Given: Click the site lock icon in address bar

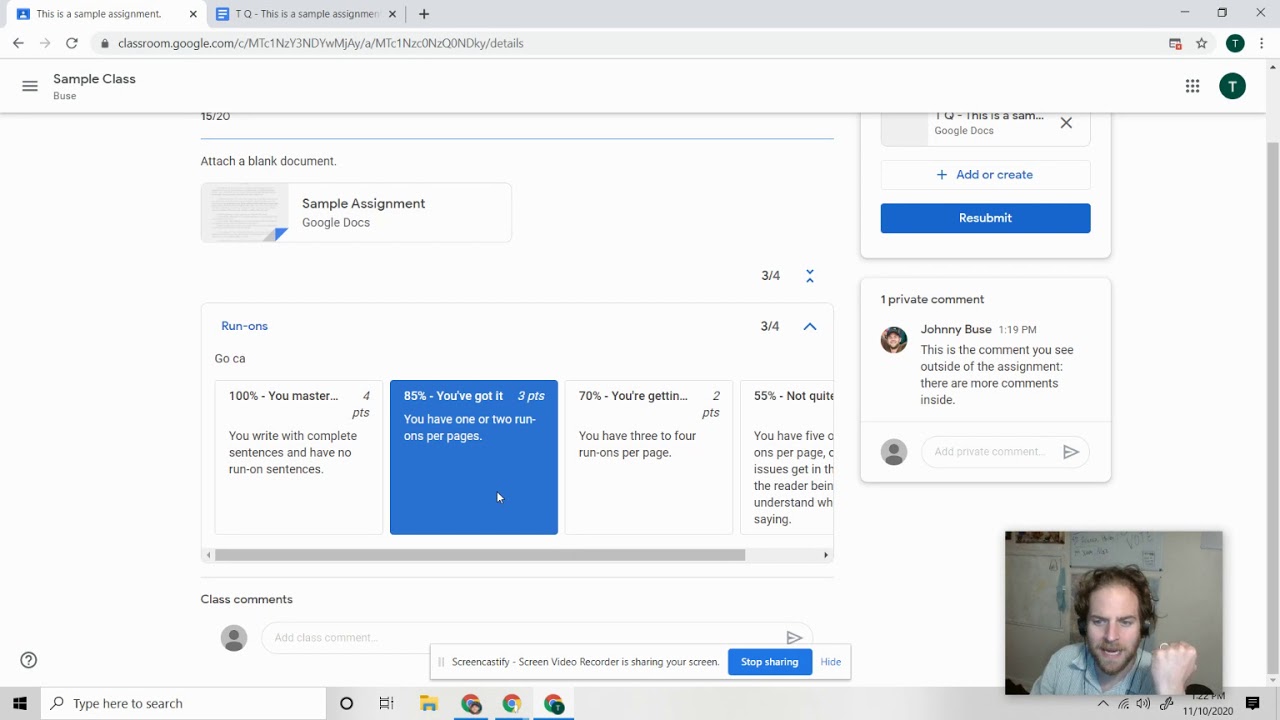Looking at the screenshot, I should tap(105, 43).
